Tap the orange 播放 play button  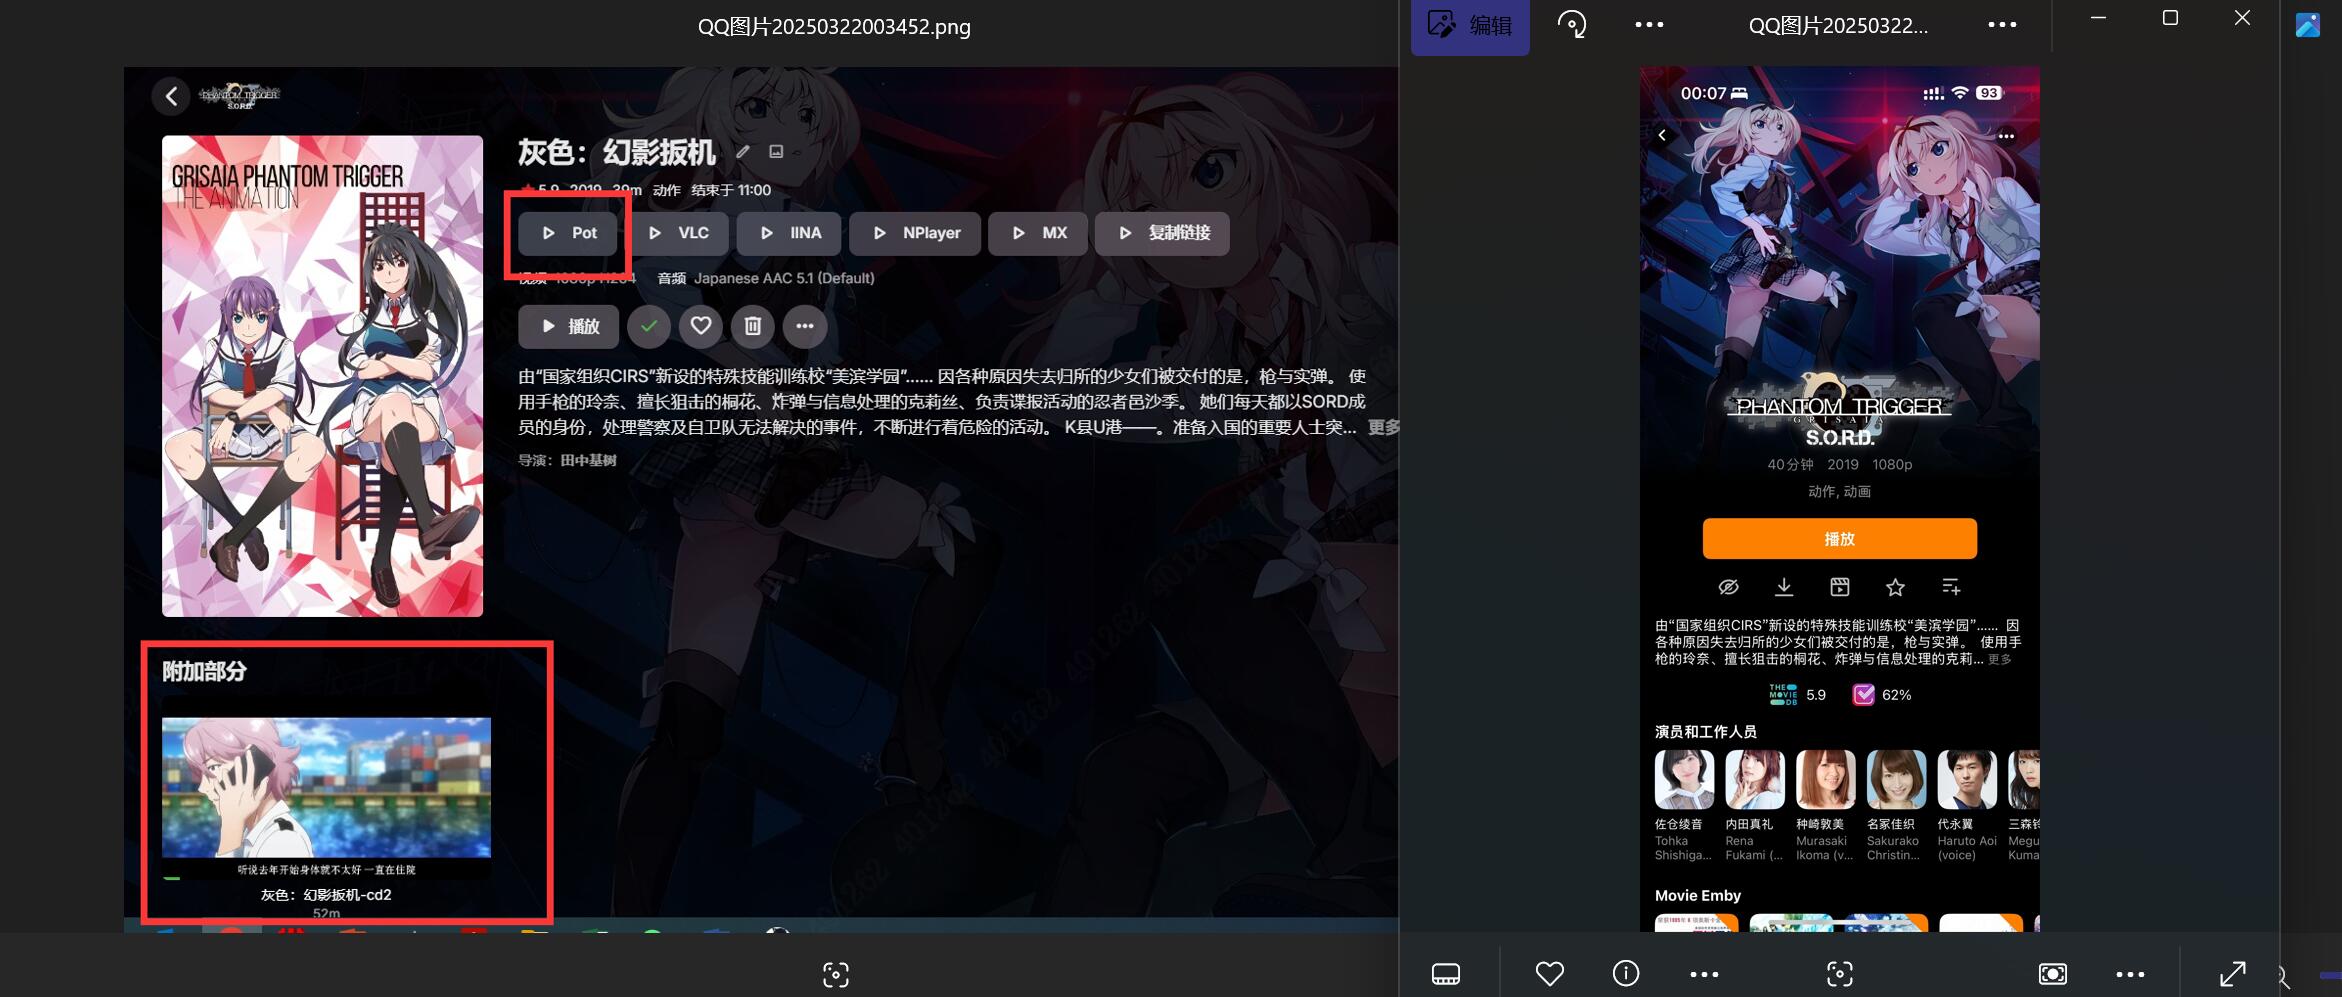coord(1840,539)
